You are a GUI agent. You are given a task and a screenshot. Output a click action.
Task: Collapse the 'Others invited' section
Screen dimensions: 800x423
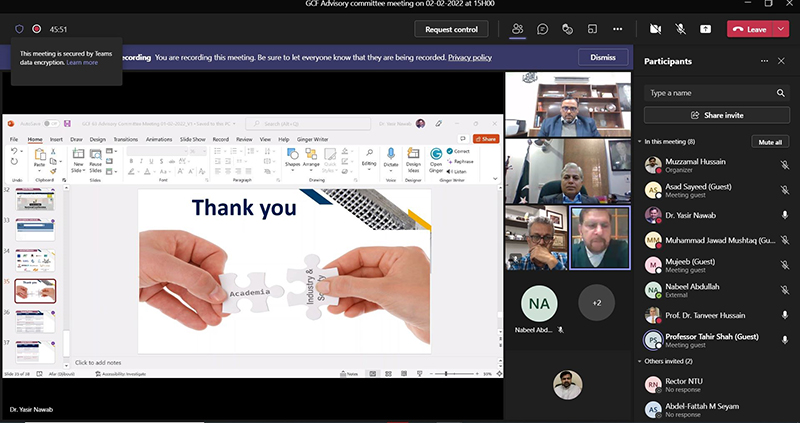tap(640, 361)
